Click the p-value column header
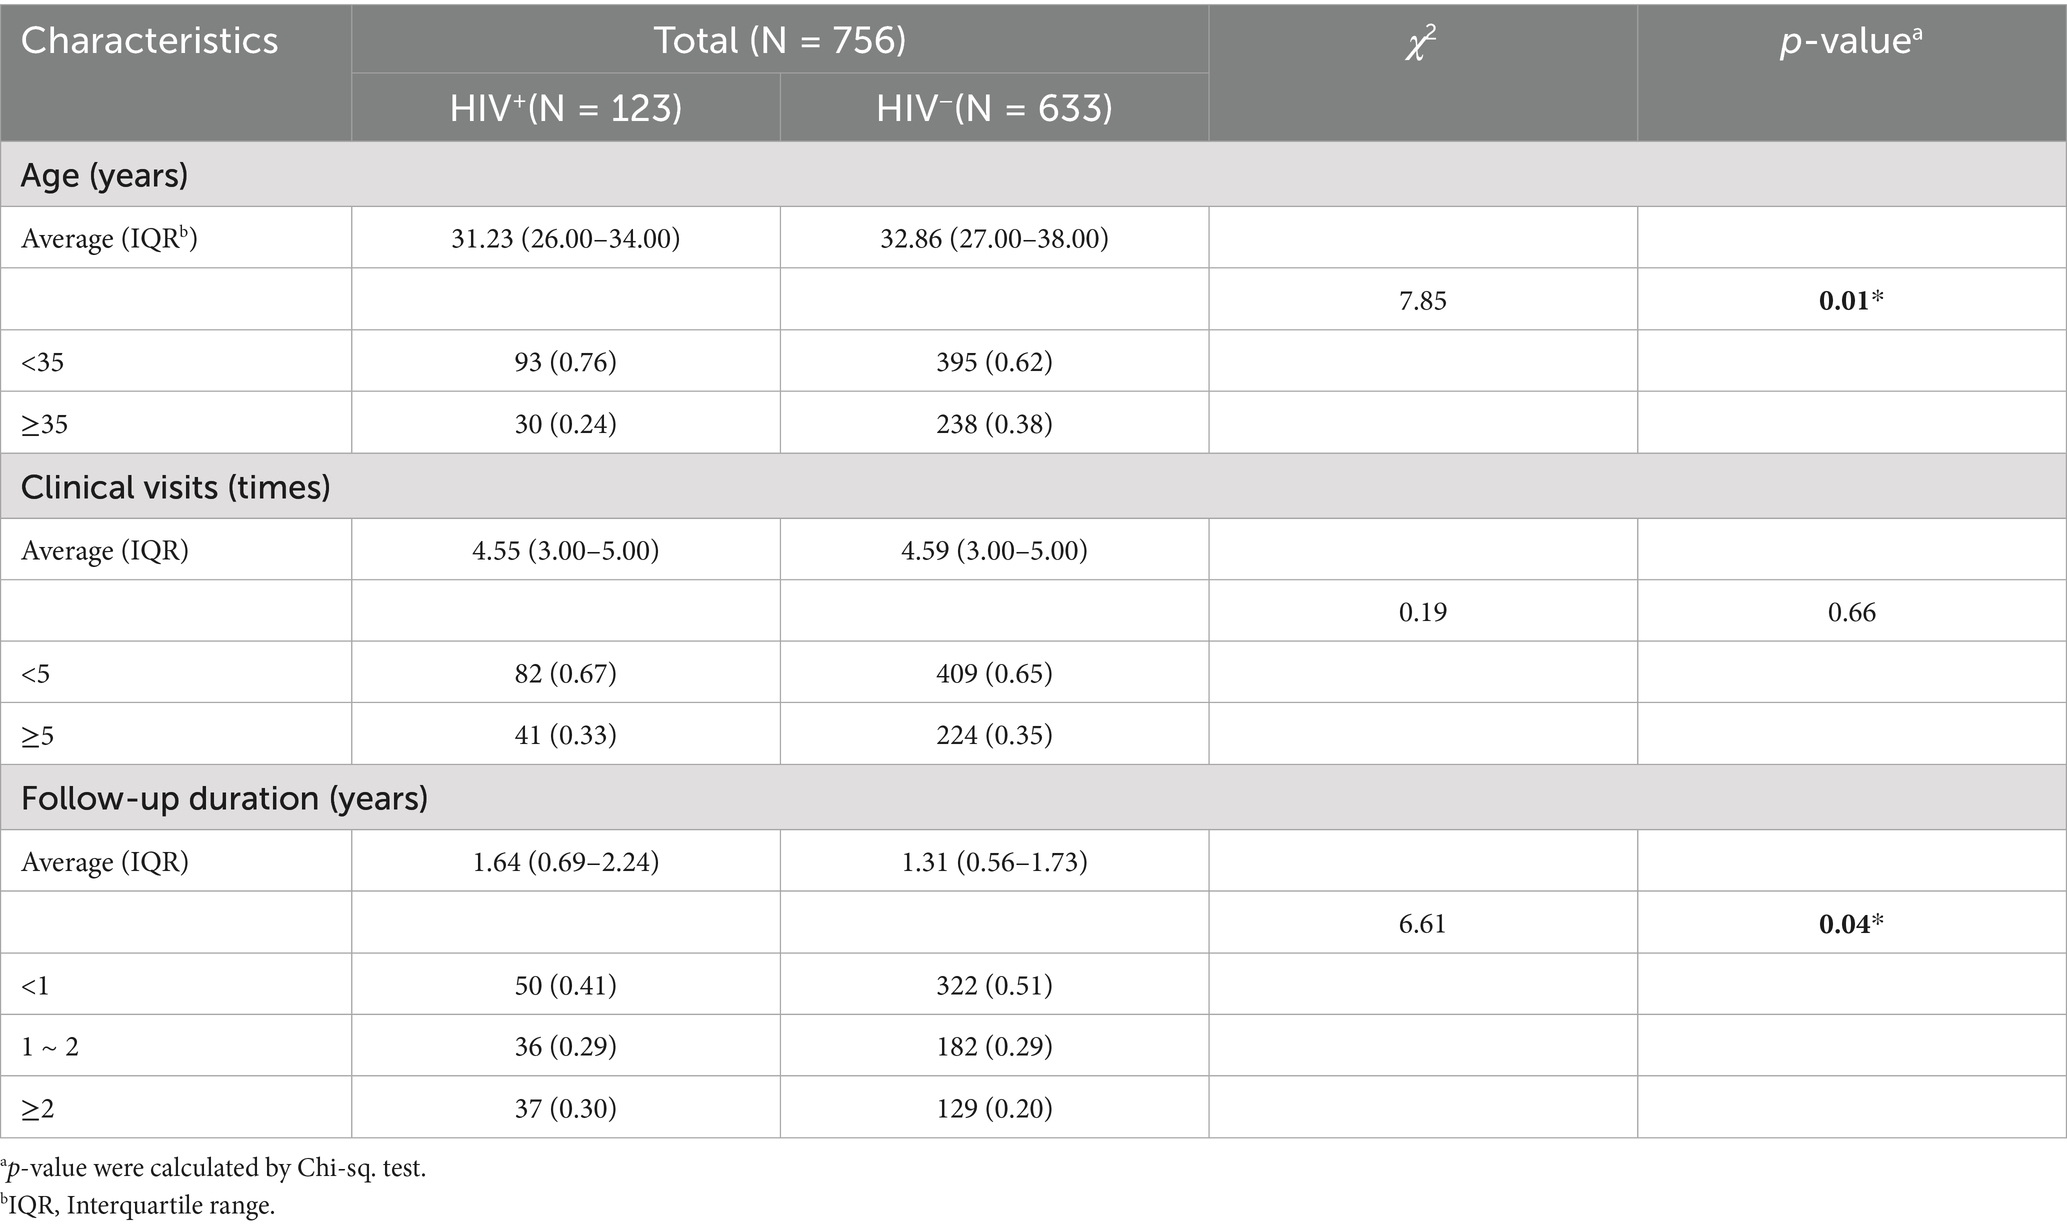 click(x=1850, y=42)
